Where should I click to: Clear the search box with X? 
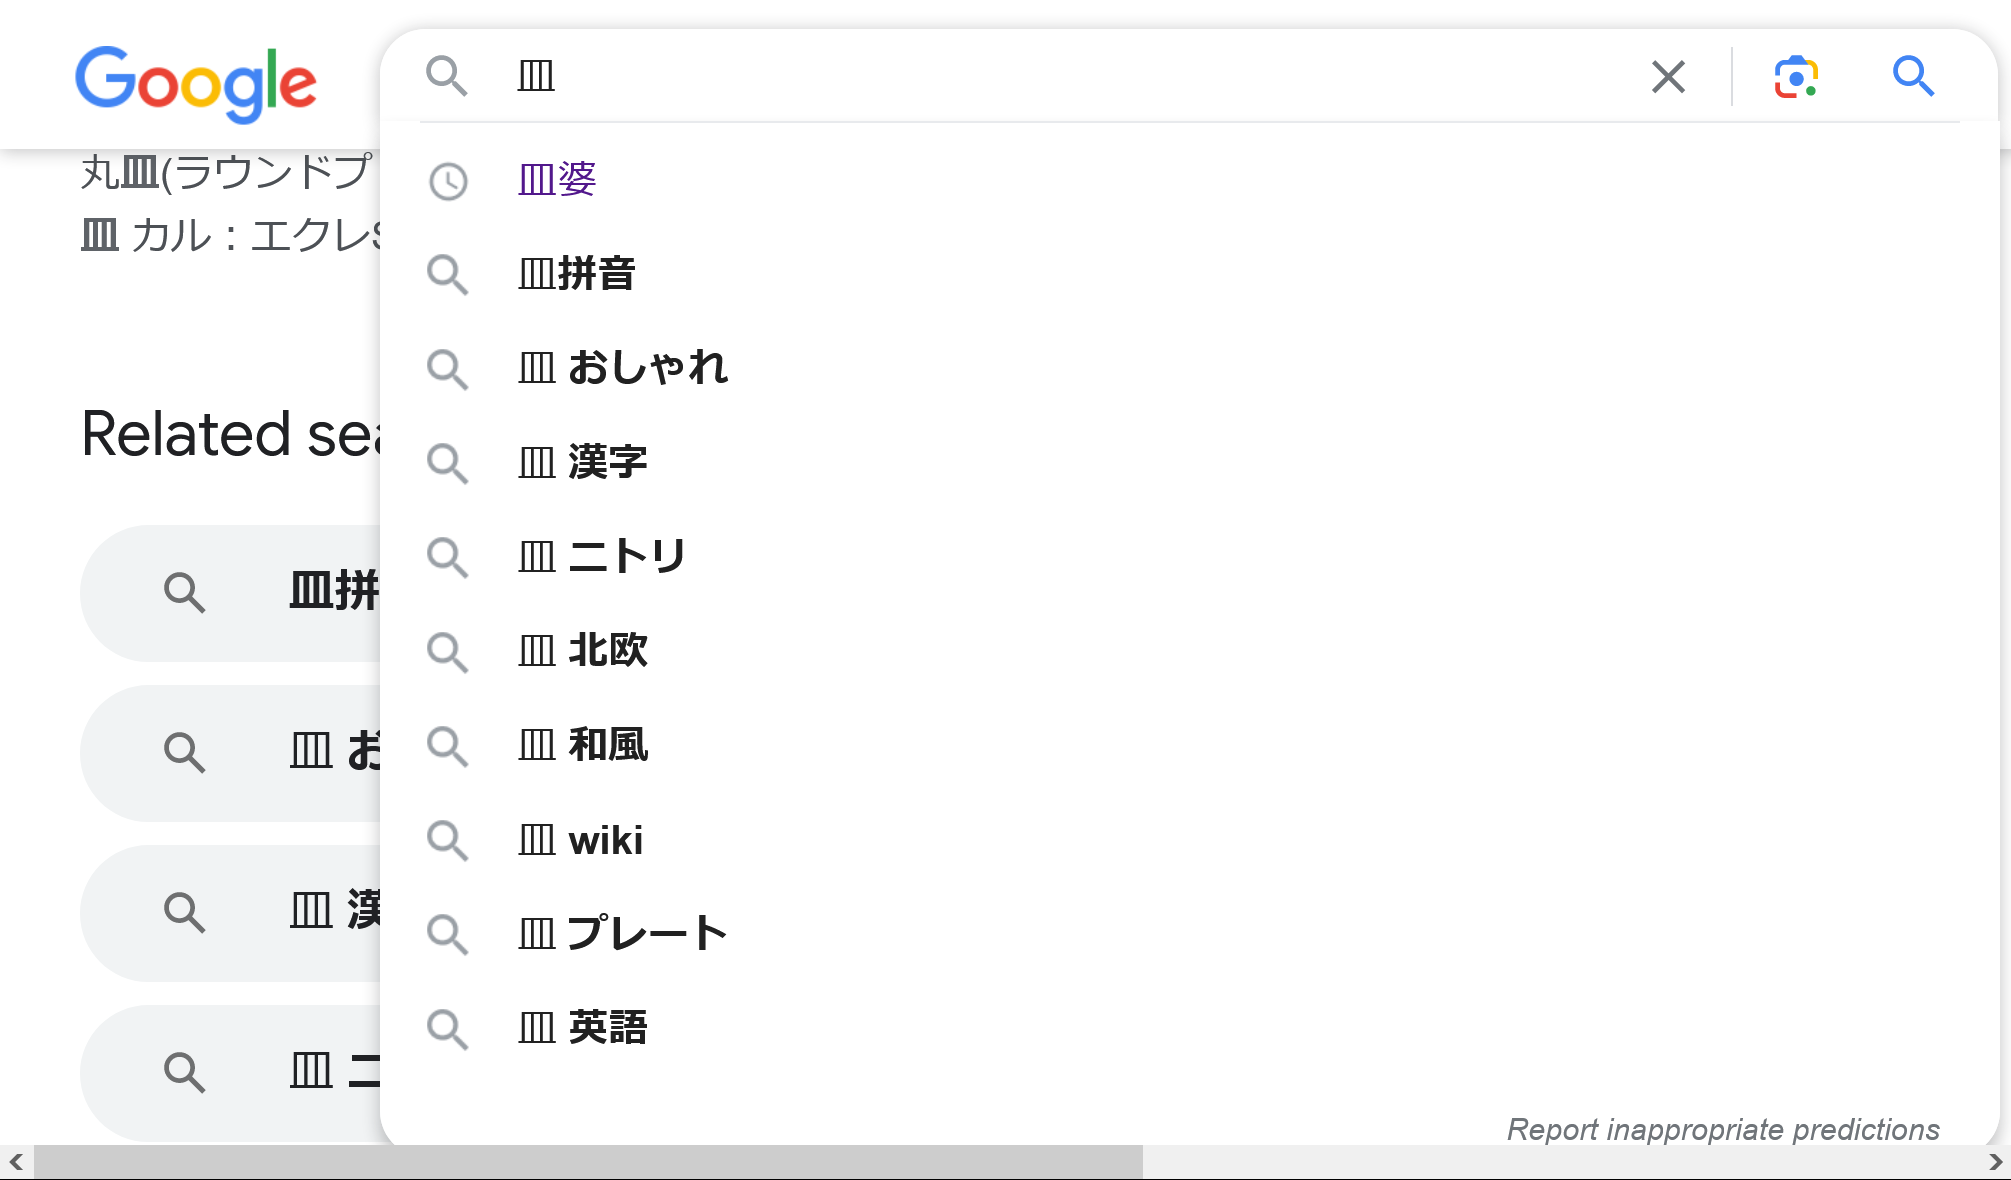pos(1668,76)
